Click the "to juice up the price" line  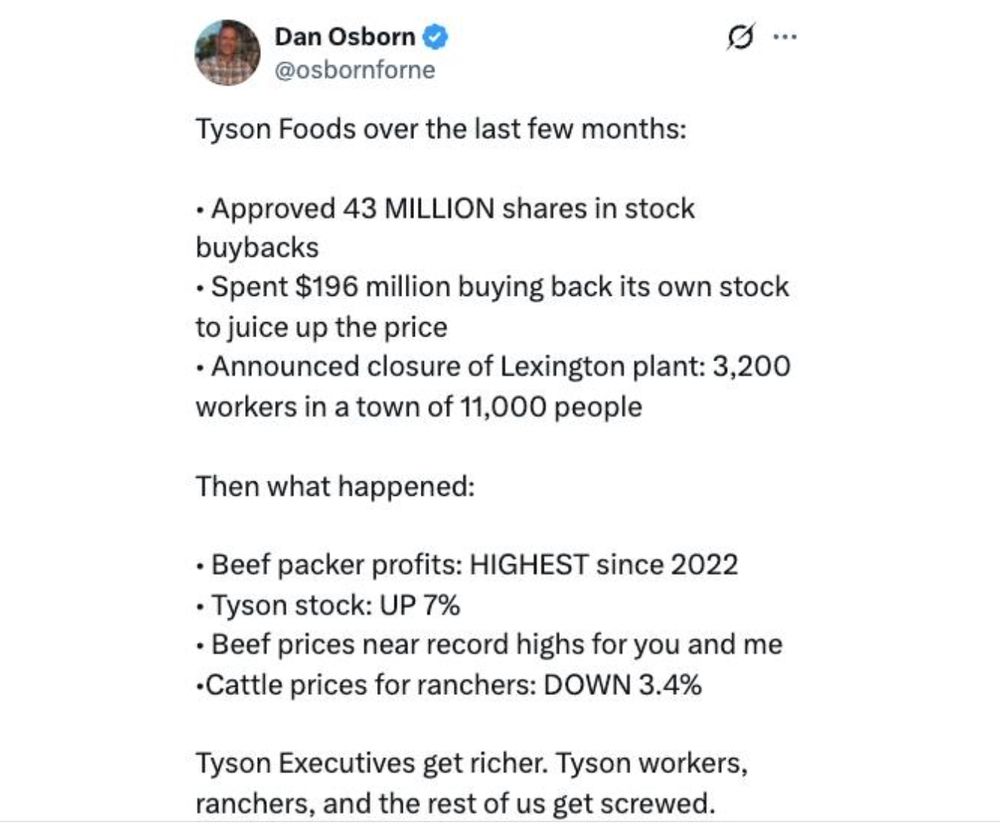(321, 326)
